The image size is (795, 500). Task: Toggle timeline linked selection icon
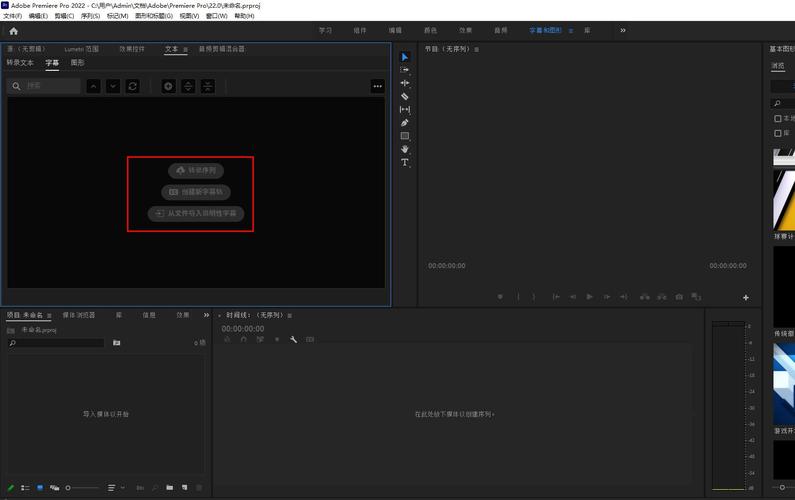(260, 340)
